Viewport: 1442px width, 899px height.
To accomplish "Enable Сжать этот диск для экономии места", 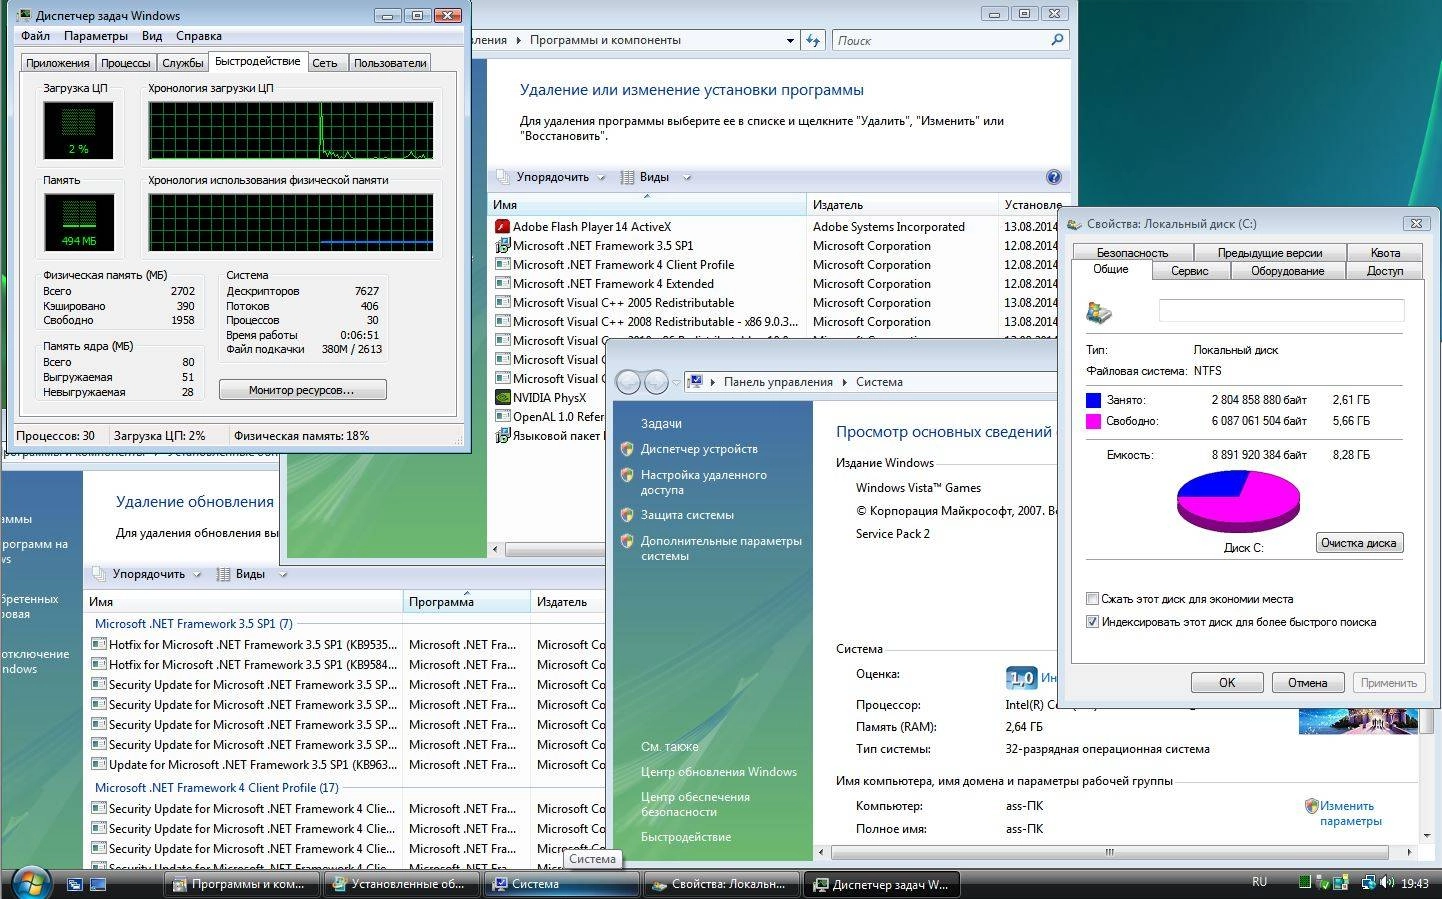I will (x=1092, y=599).
